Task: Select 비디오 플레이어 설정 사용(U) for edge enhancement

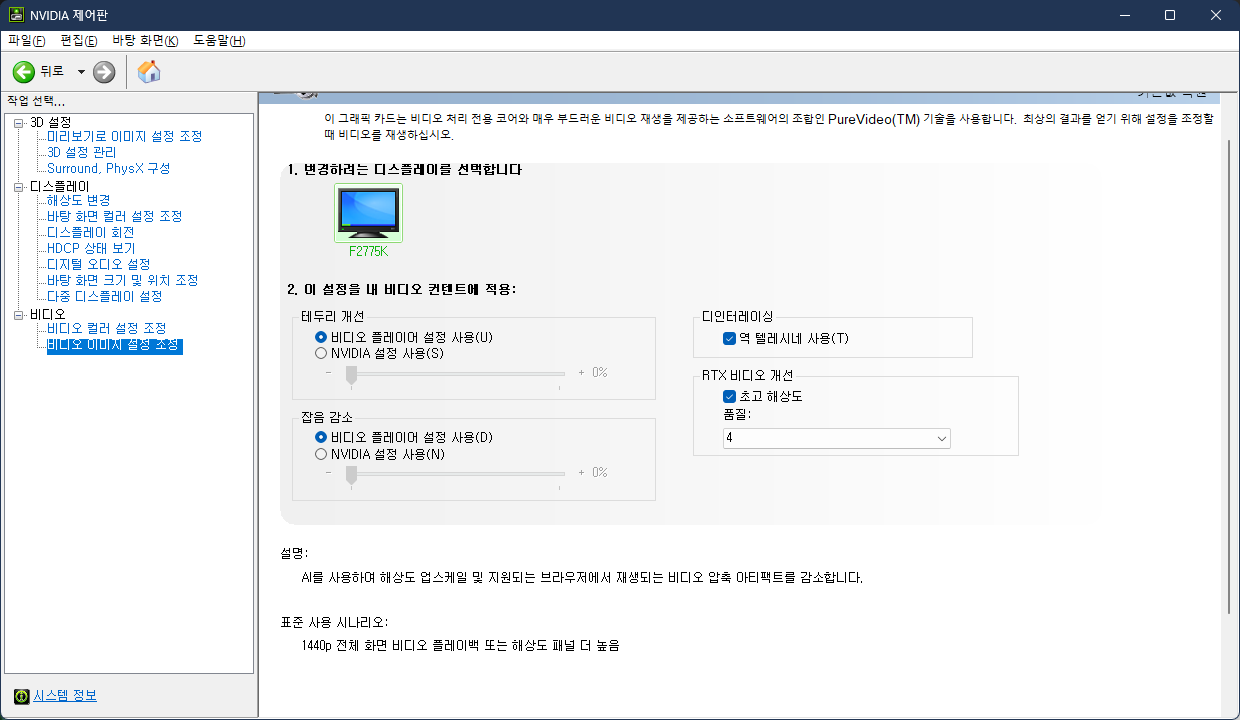Action: 404,337
